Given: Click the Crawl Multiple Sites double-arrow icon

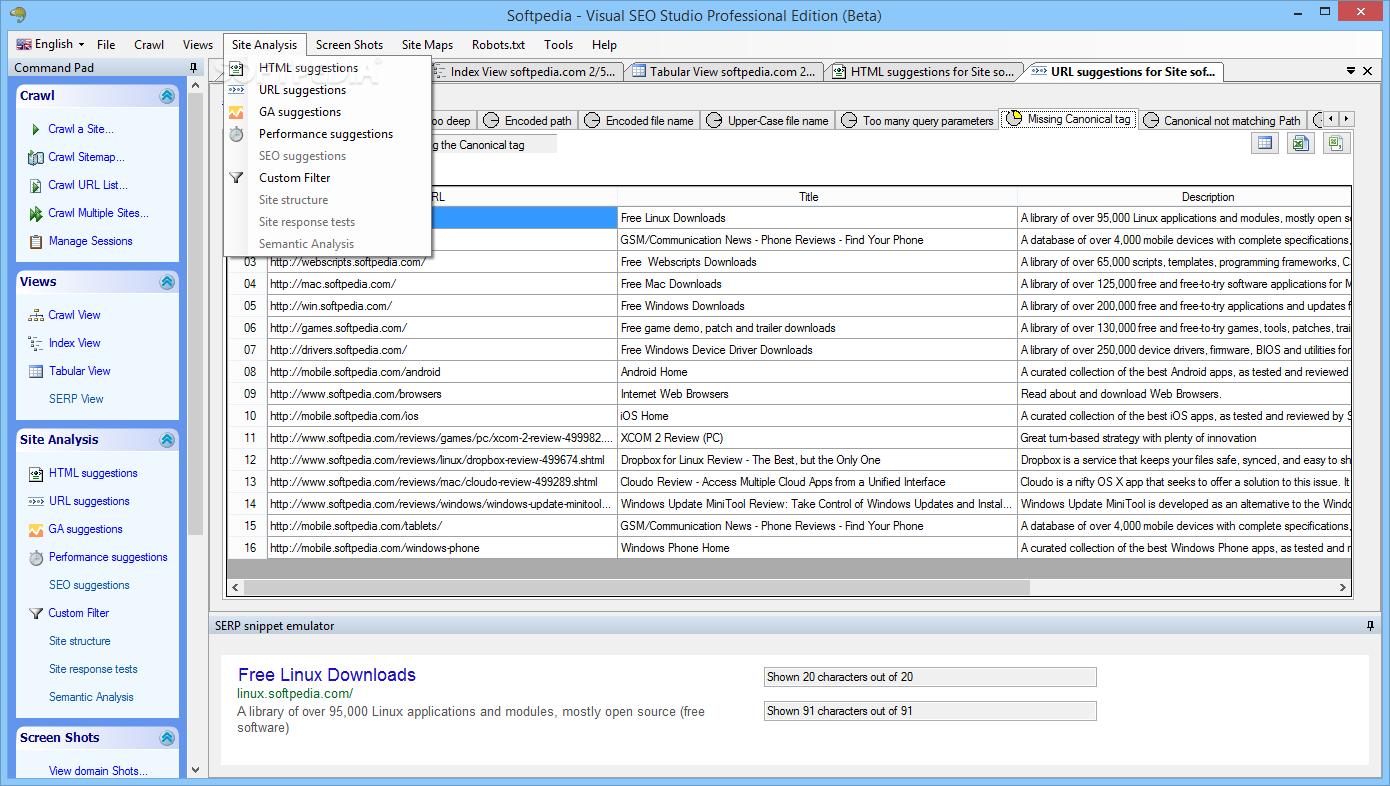Looking at the screenshot, I should [x=36, y=213].
